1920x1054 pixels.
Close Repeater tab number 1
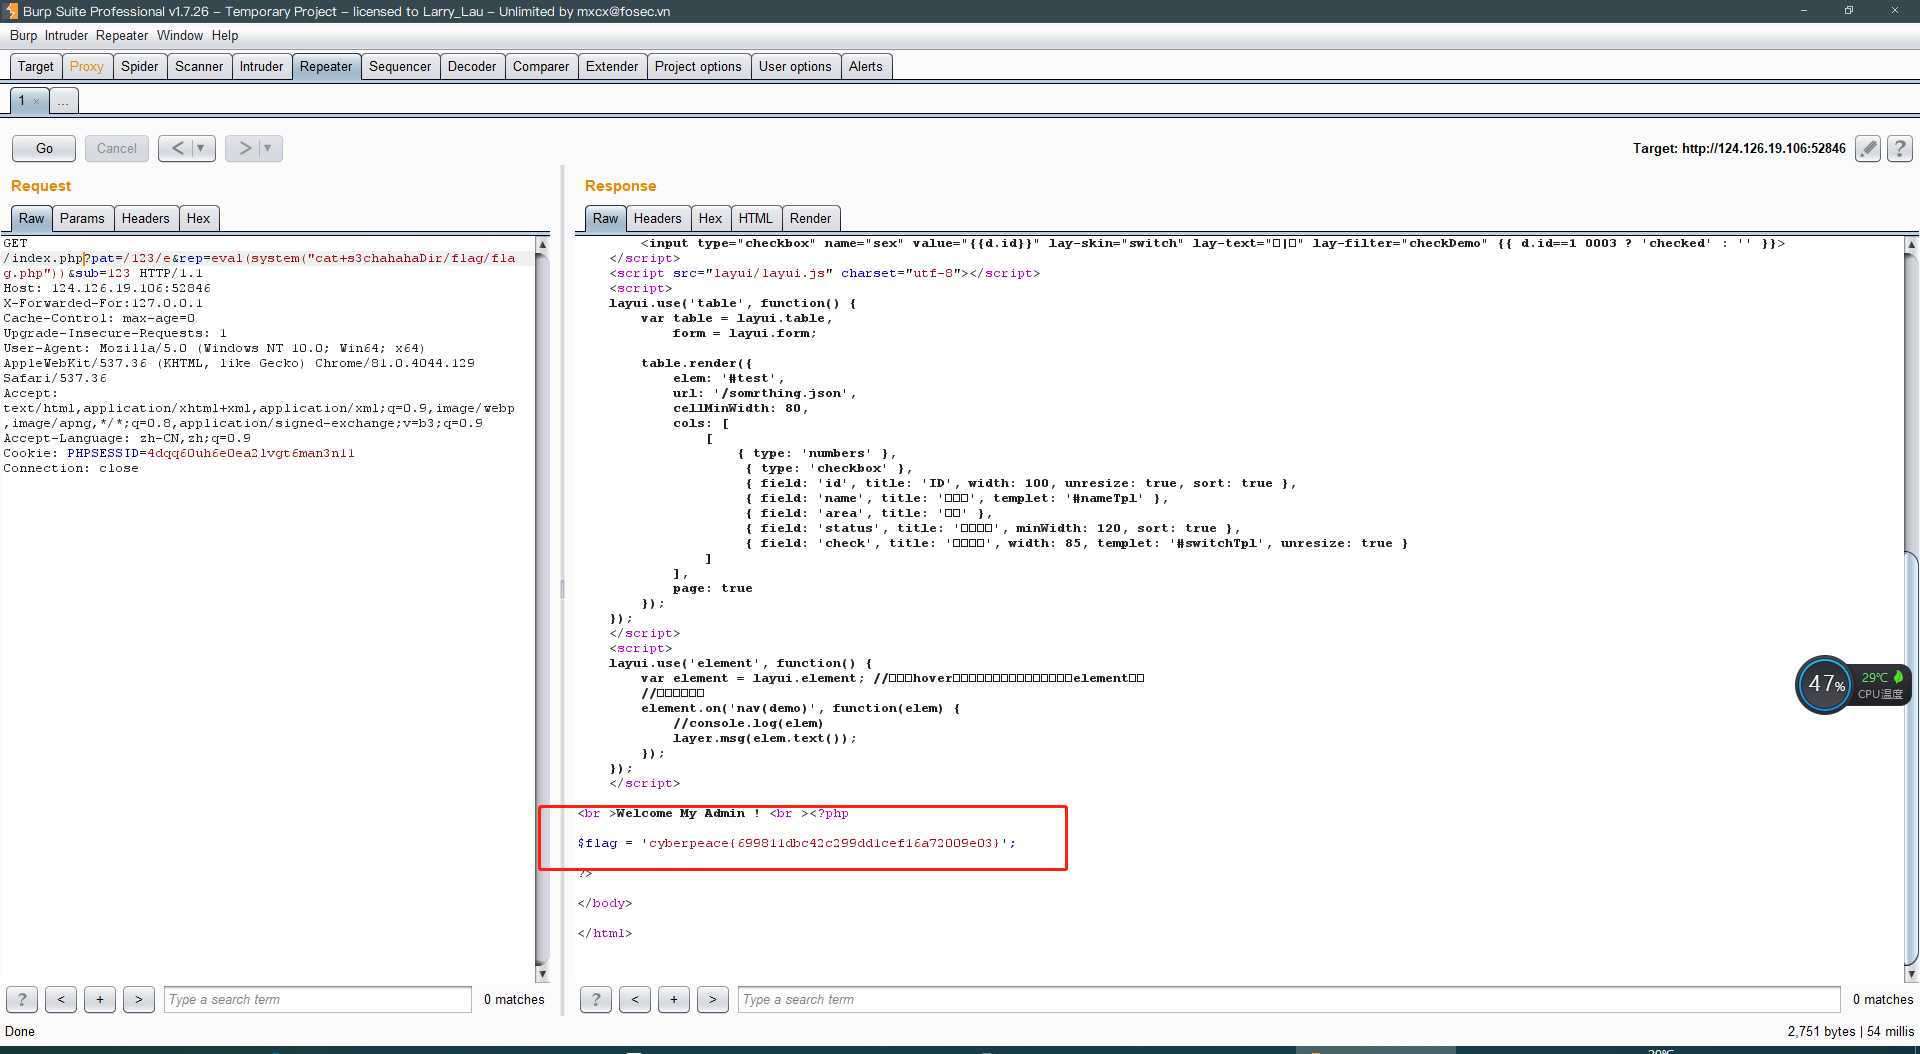(x=36, y=101)
